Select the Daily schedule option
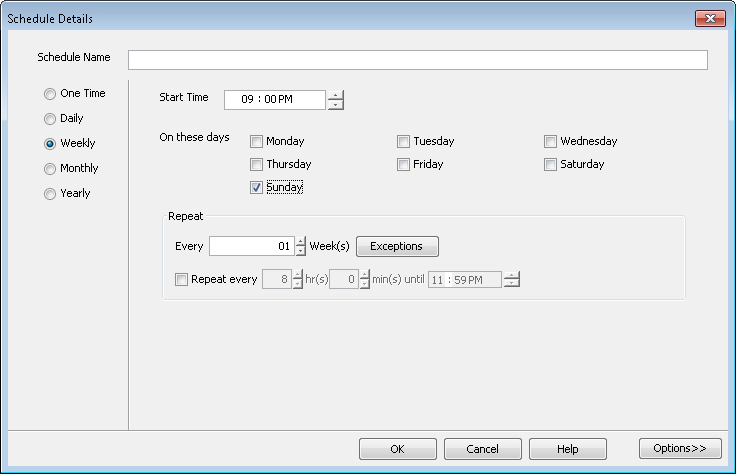 click(50, 119)
